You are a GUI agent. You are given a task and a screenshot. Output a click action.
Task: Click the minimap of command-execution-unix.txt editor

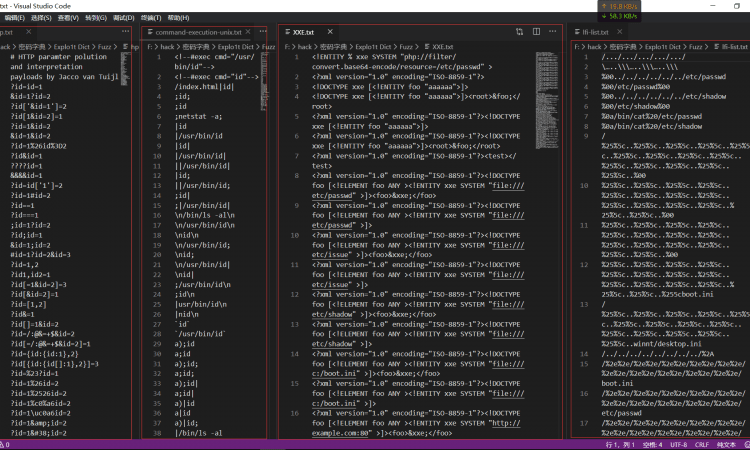pyautogui.click(x=264, y=81)
